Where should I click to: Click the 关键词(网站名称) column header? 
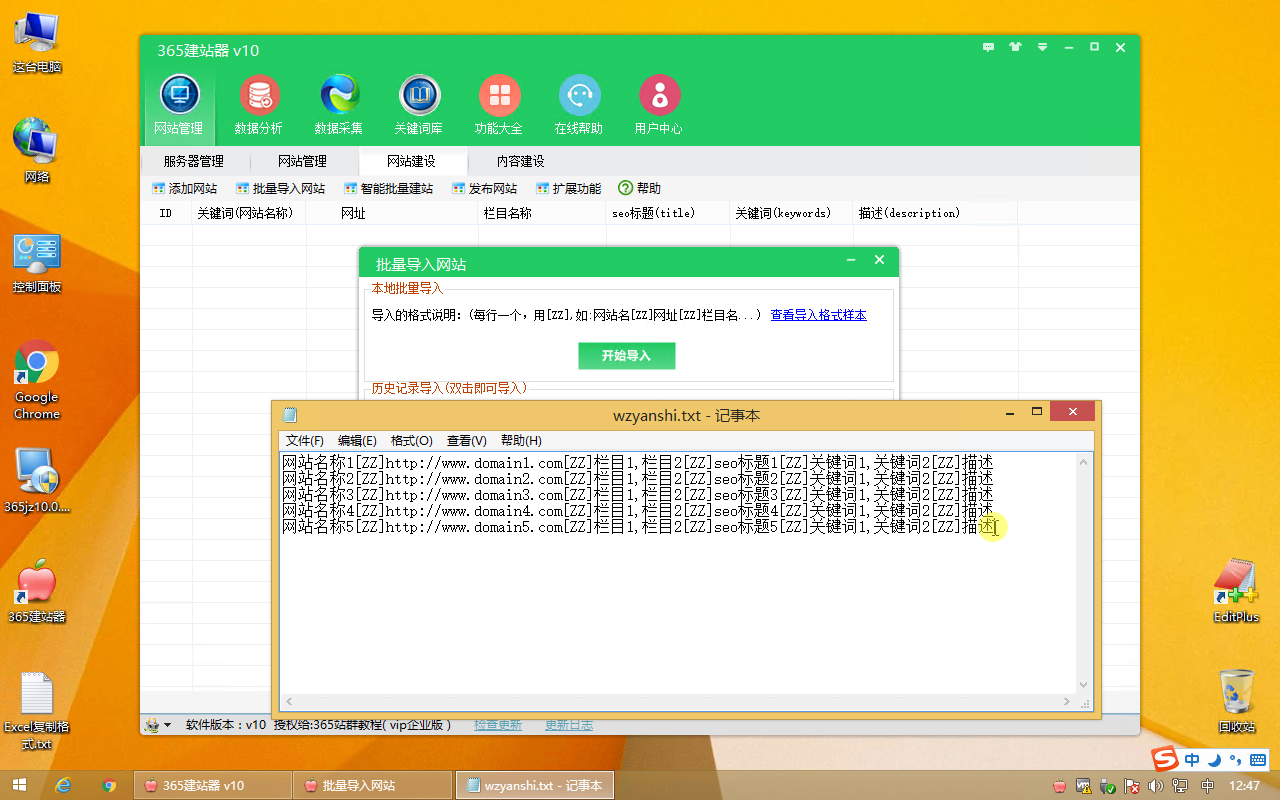pyautogui.click(x=249, y=213)
